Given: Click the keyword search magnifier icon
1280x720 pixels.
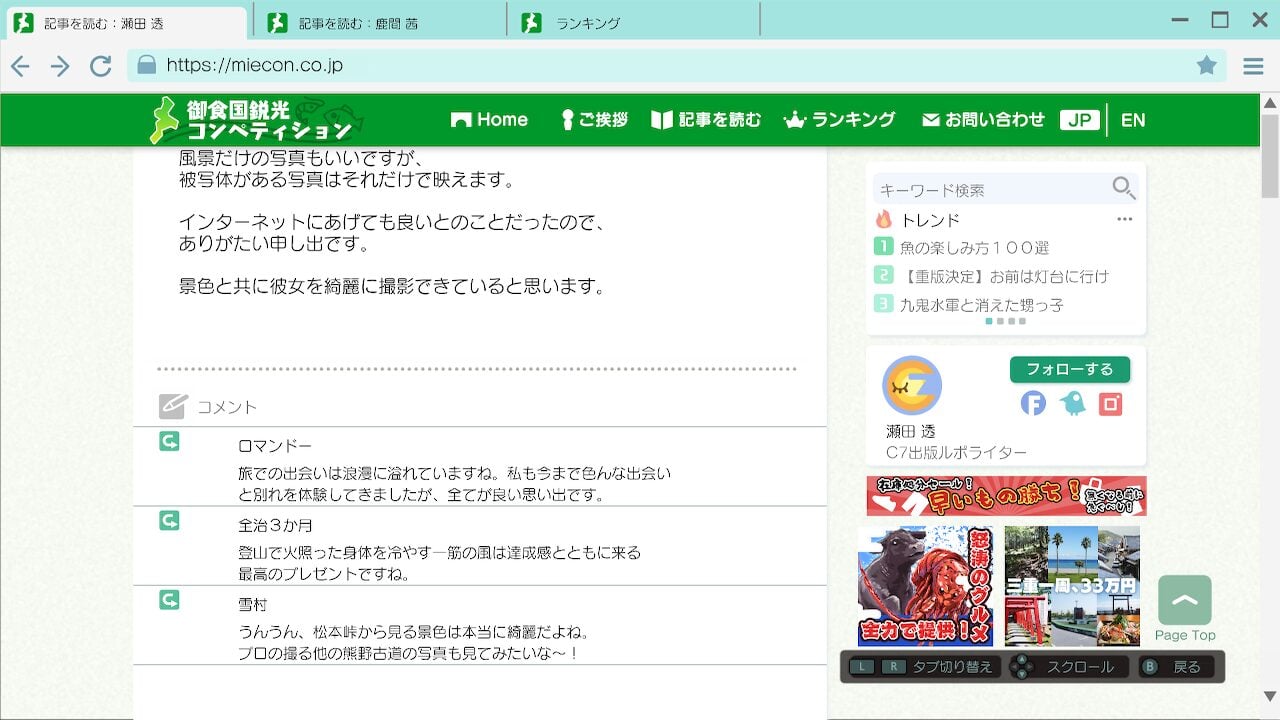Looking at the screenshot, I should (1123, 188).
